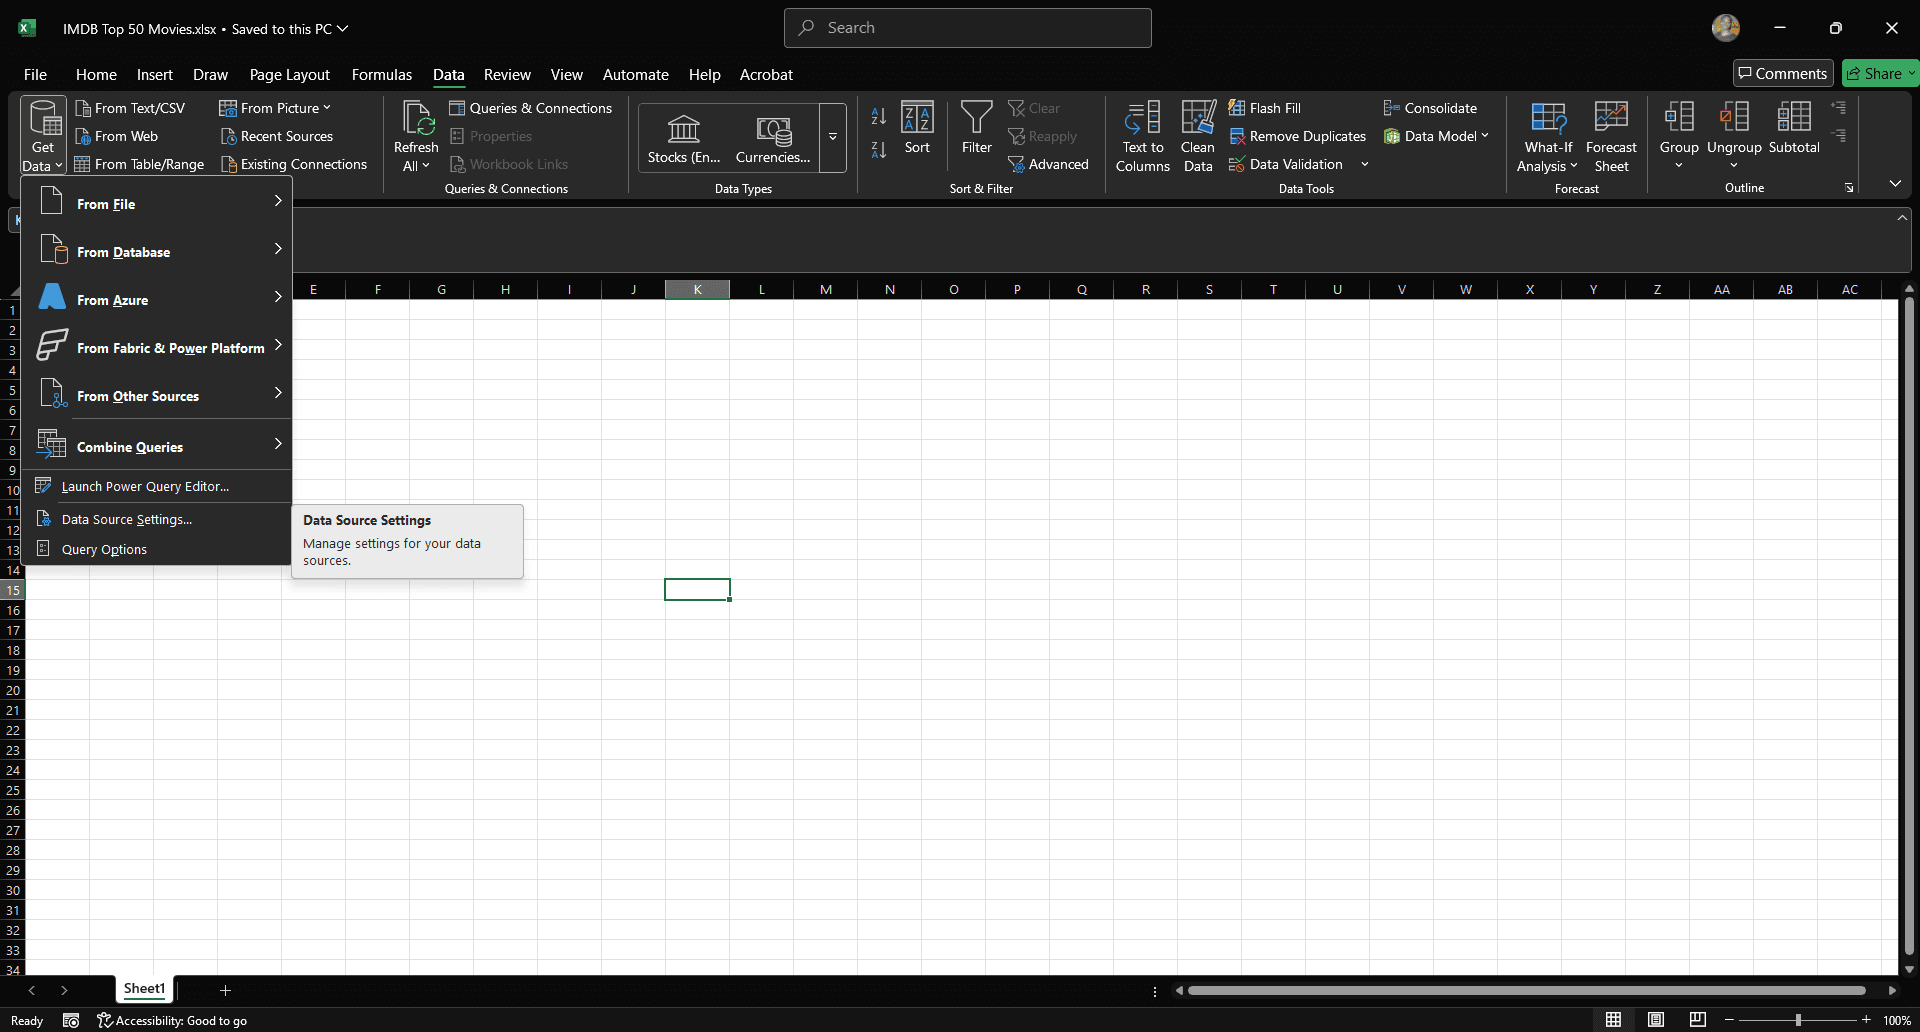
Task: Open Queries & Connections pane
Action: [x=530, y=108]
